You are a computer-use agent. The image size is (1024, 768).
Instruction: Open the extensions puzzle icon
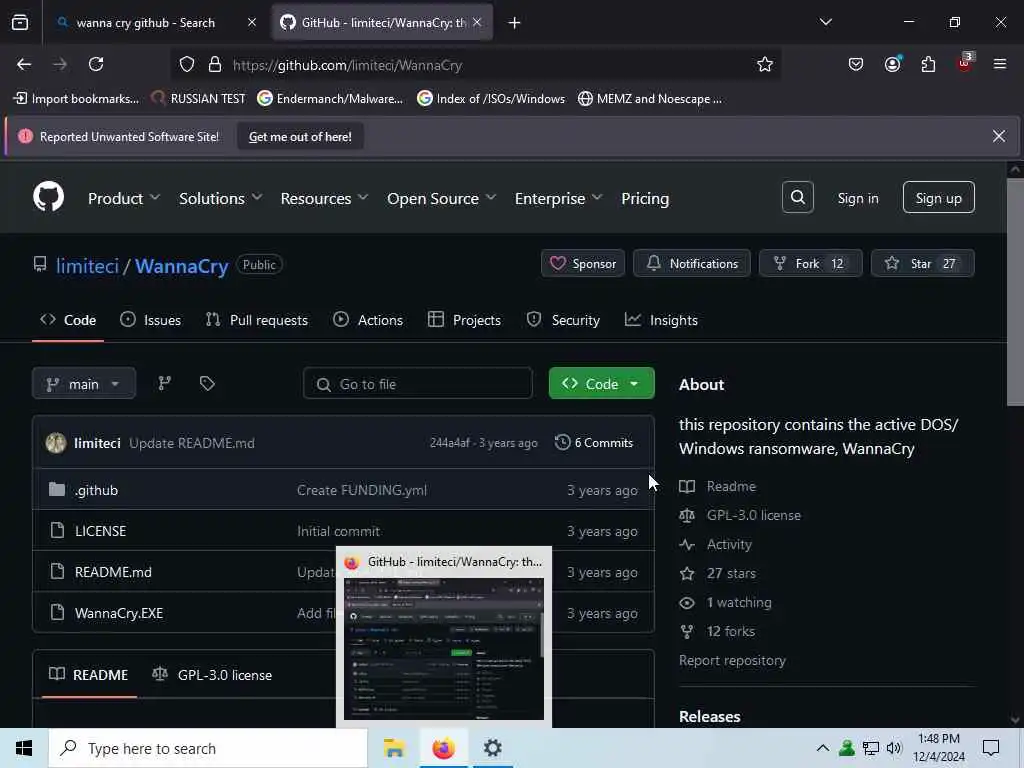[928, 64]
